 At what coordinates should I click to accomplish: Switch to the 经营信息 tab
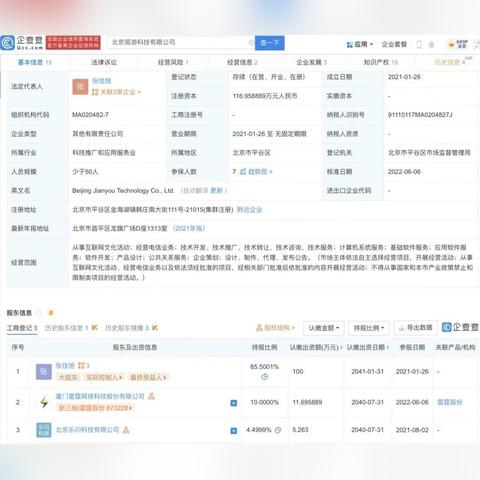pyautogui.click(x=242, y=62)
